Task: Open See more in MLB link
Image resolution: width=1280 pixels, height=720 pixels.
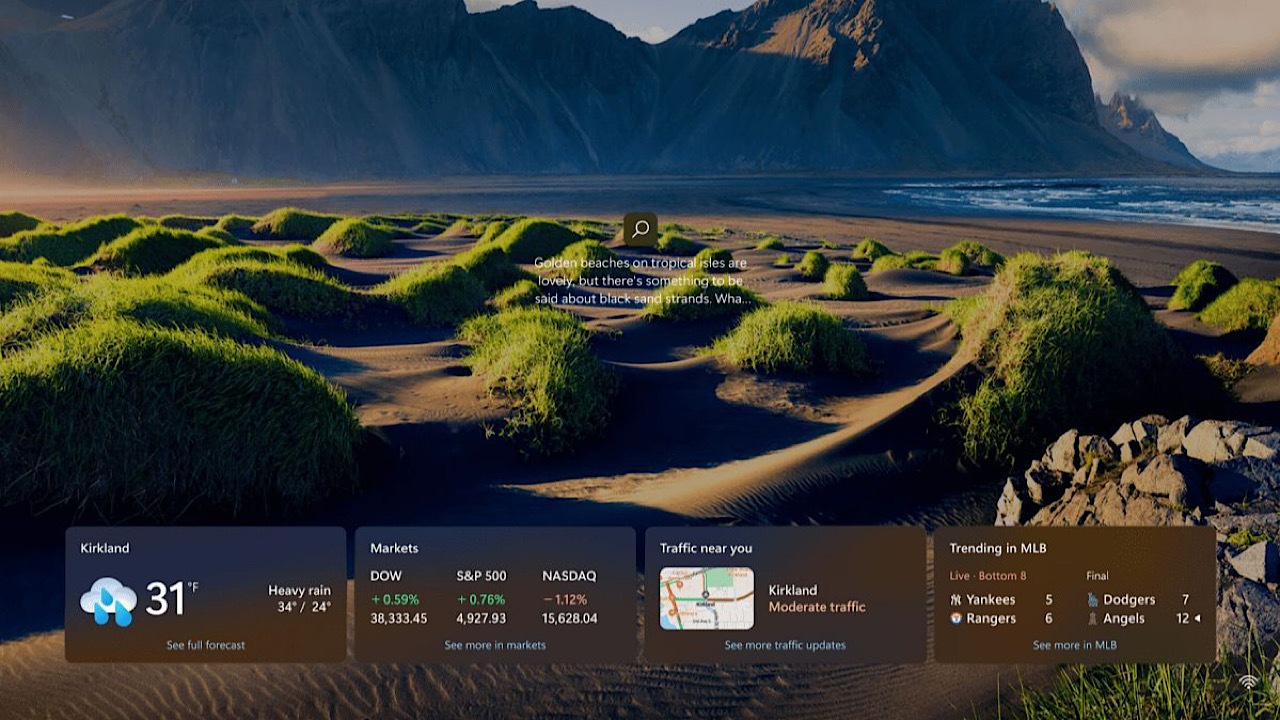Action: (x=1075, y=645)
